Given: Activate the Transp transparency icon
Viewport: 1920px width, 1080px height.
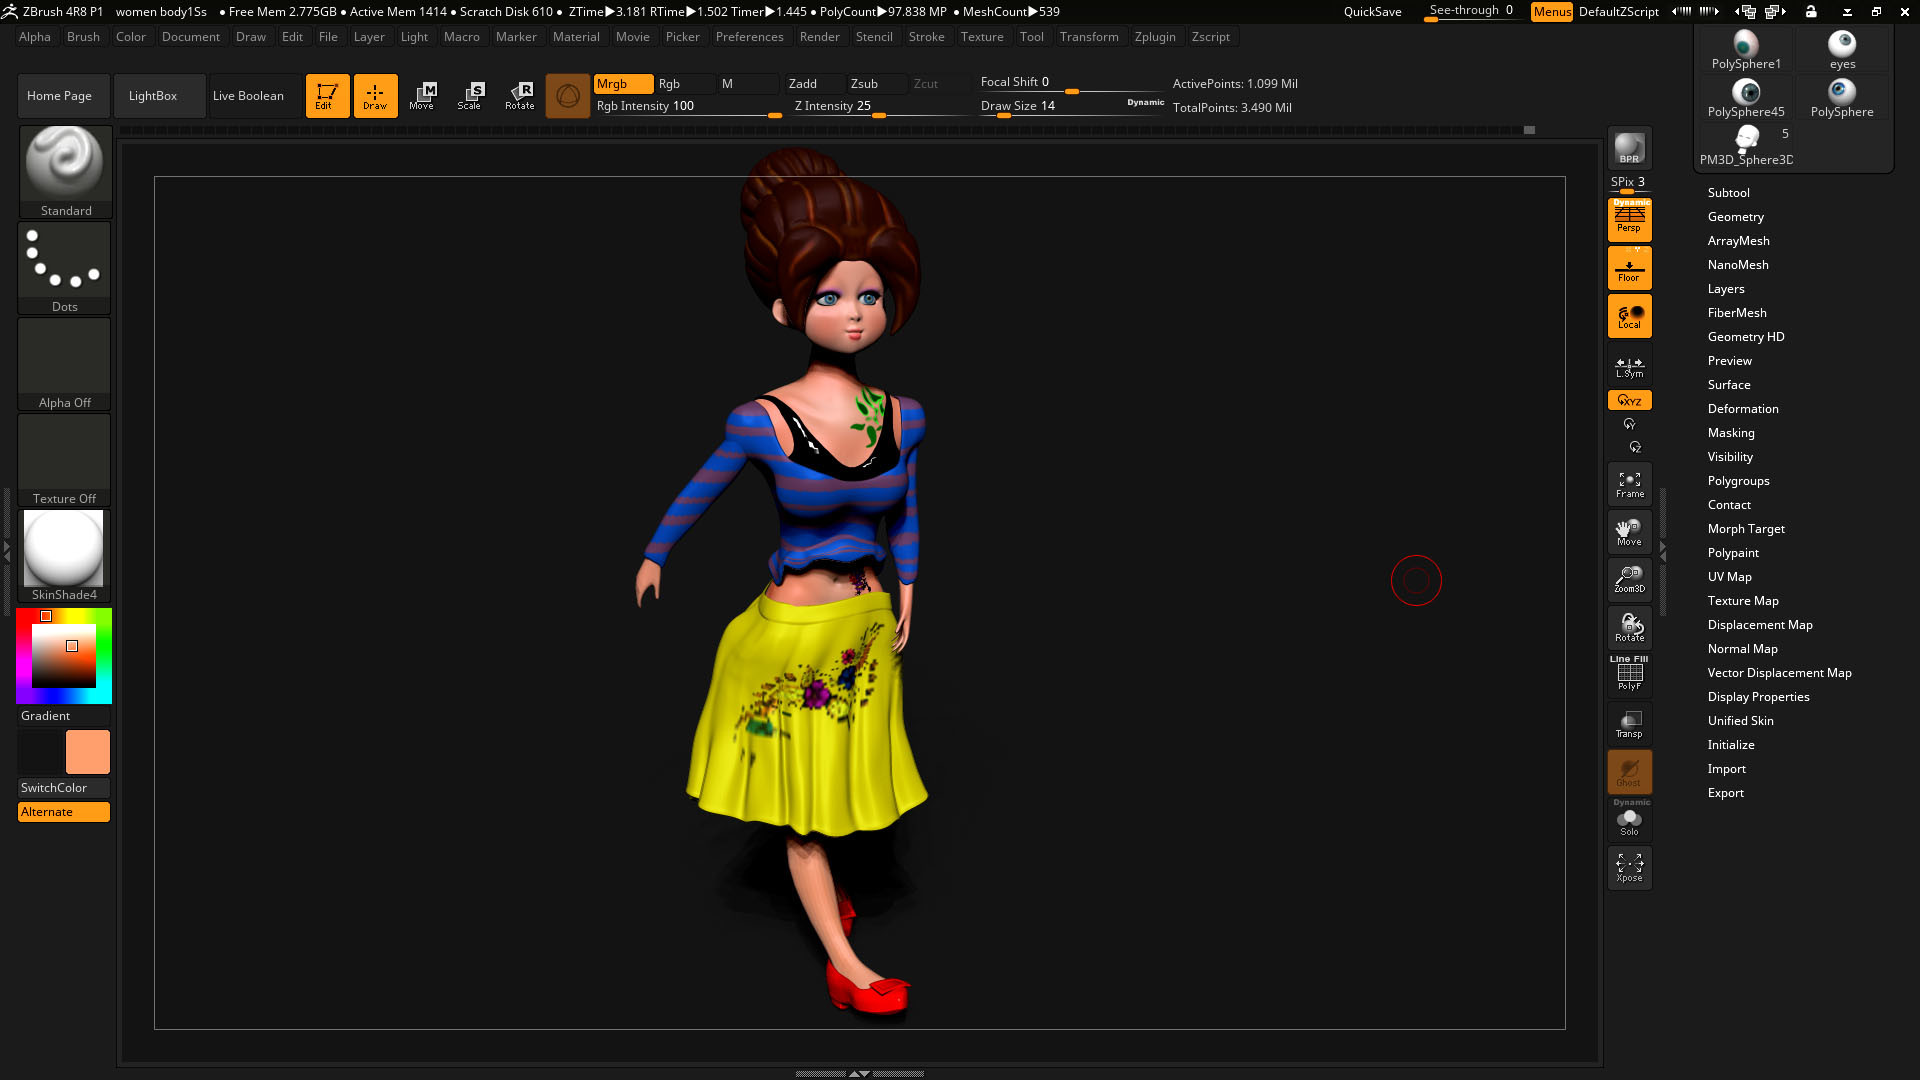Looking at the screenshot, I should [x=1629, y=723].
